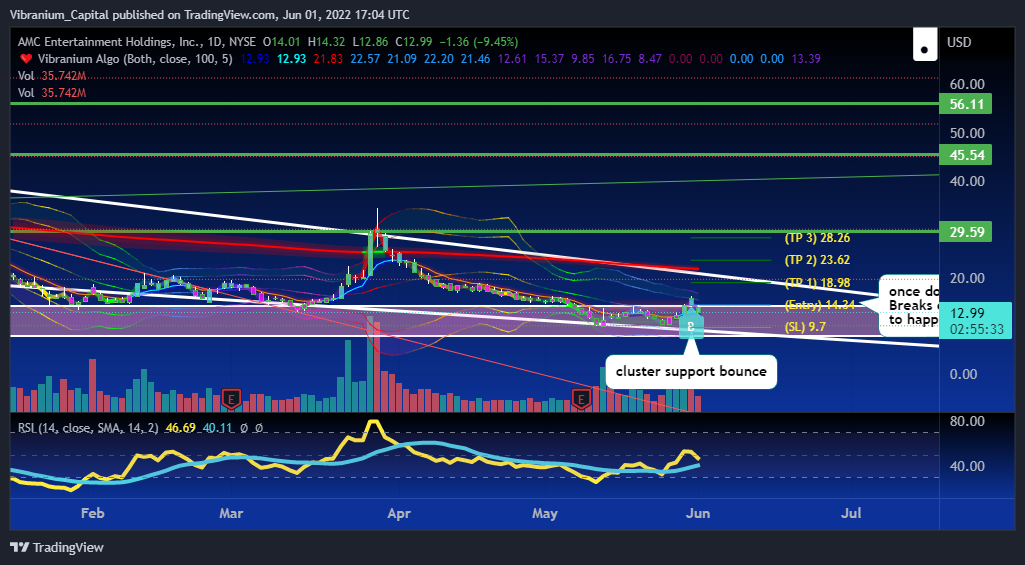Viewport: 1025px width, 565px height.
Task: Select the 'once do Breaks' callout
Action: [909, 306]
